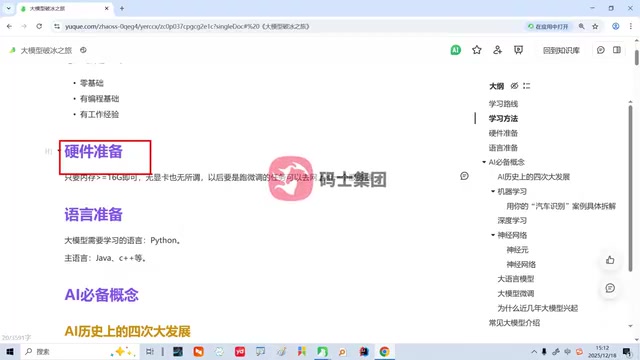640x360 pixels.
Task: Collapse the 机器学习 outline node
Action: click(493, 191)
